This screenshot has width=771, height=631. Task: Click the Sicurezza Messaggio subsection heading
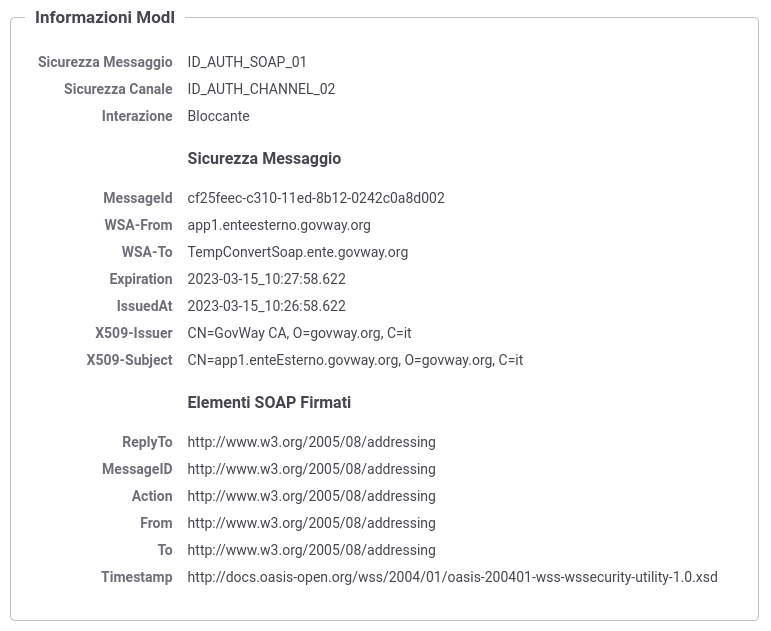tap(264, 158)
